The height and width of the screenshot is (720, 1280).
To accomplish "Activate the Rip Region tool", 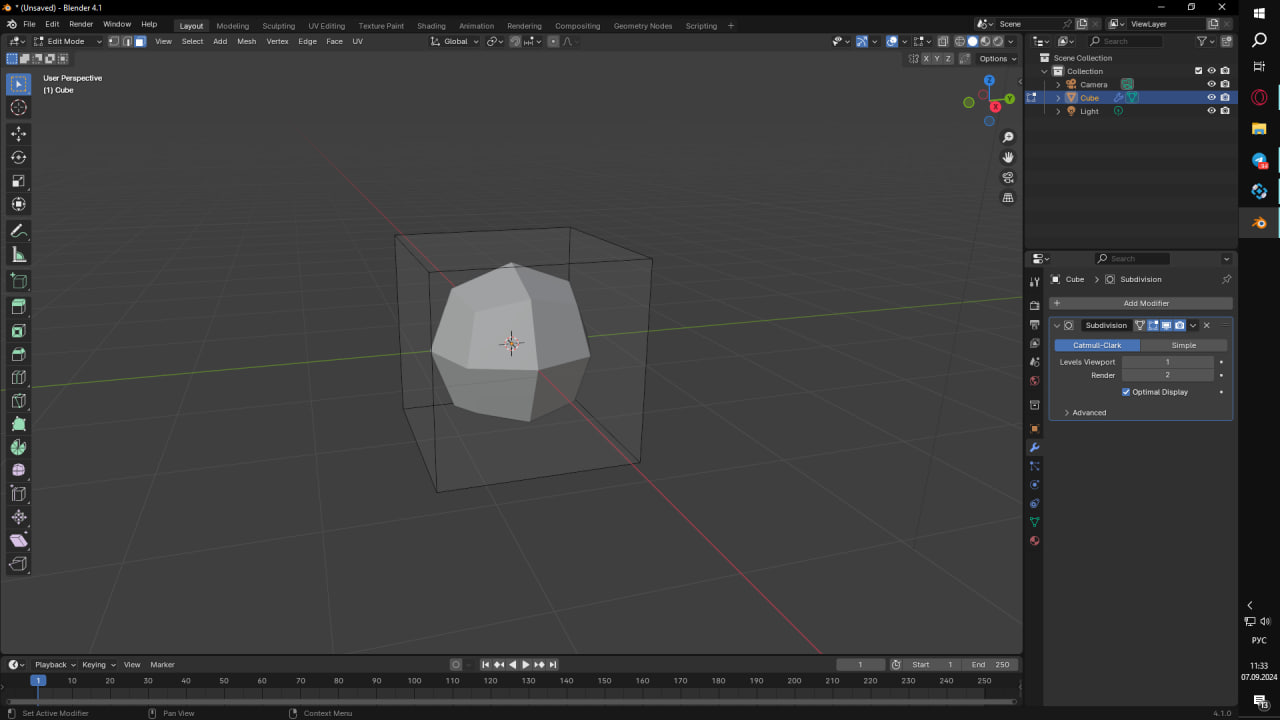I will (x=19, y=564).
